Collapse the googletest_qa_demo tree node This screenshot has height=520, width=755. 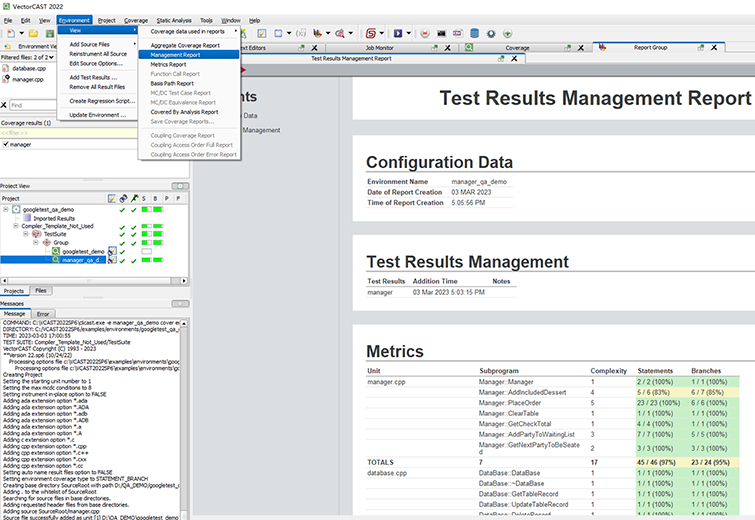pyautogui.click(x=6, y=209)
